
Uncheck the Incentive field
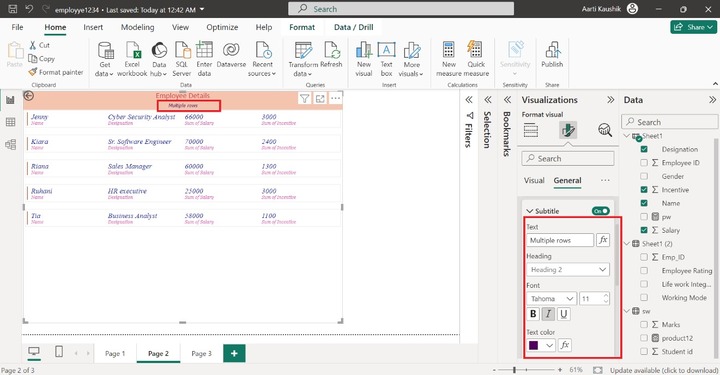click(x=644, y=190)
